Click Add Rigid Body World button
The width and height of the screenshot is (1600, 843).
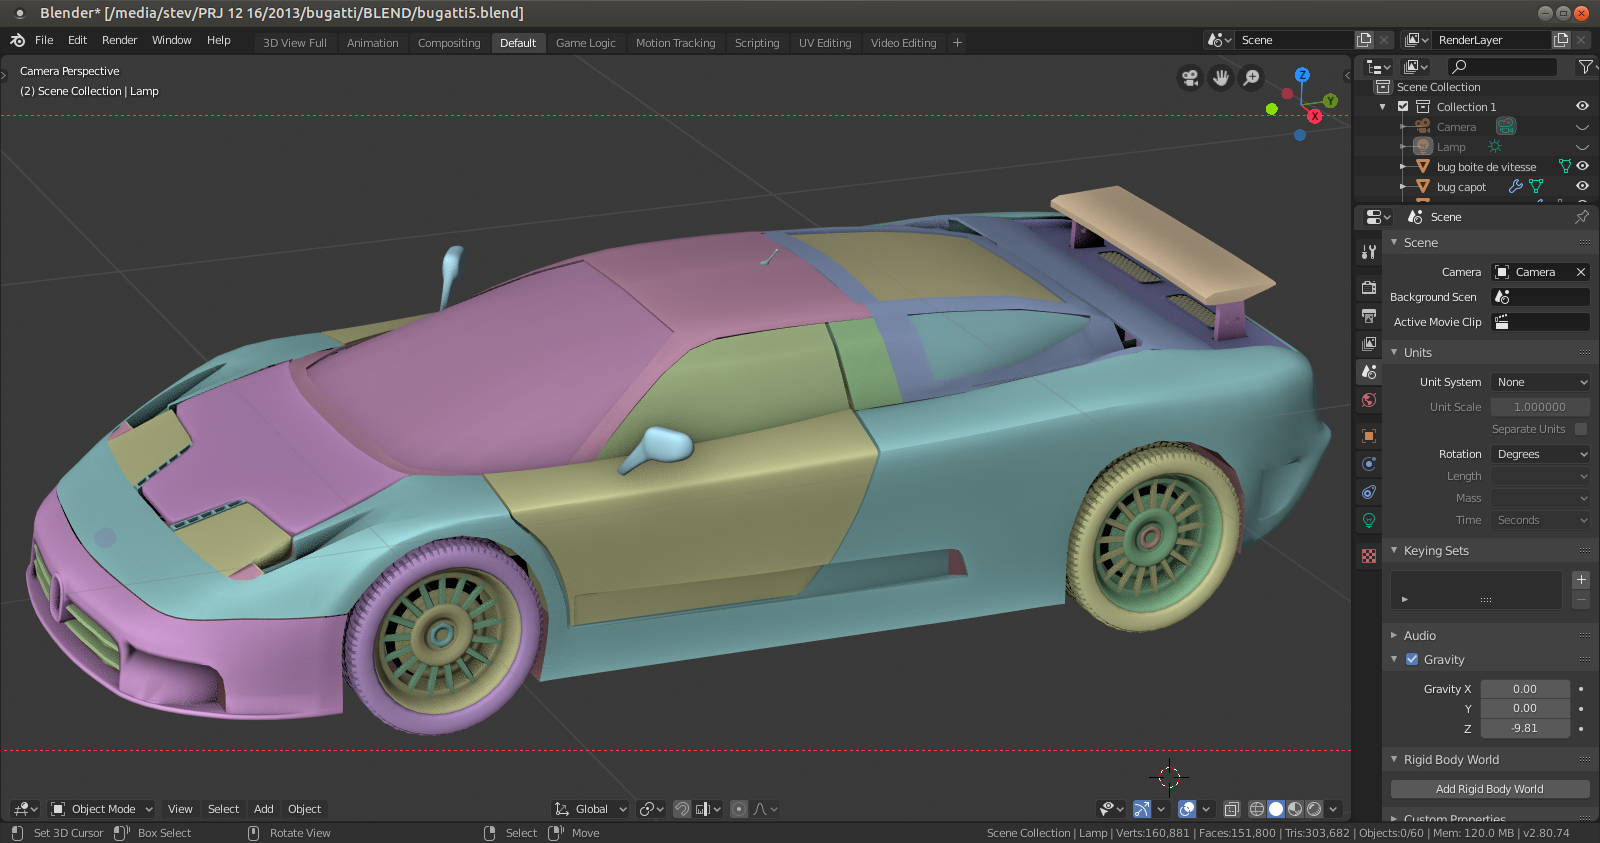coord(1489,789)
